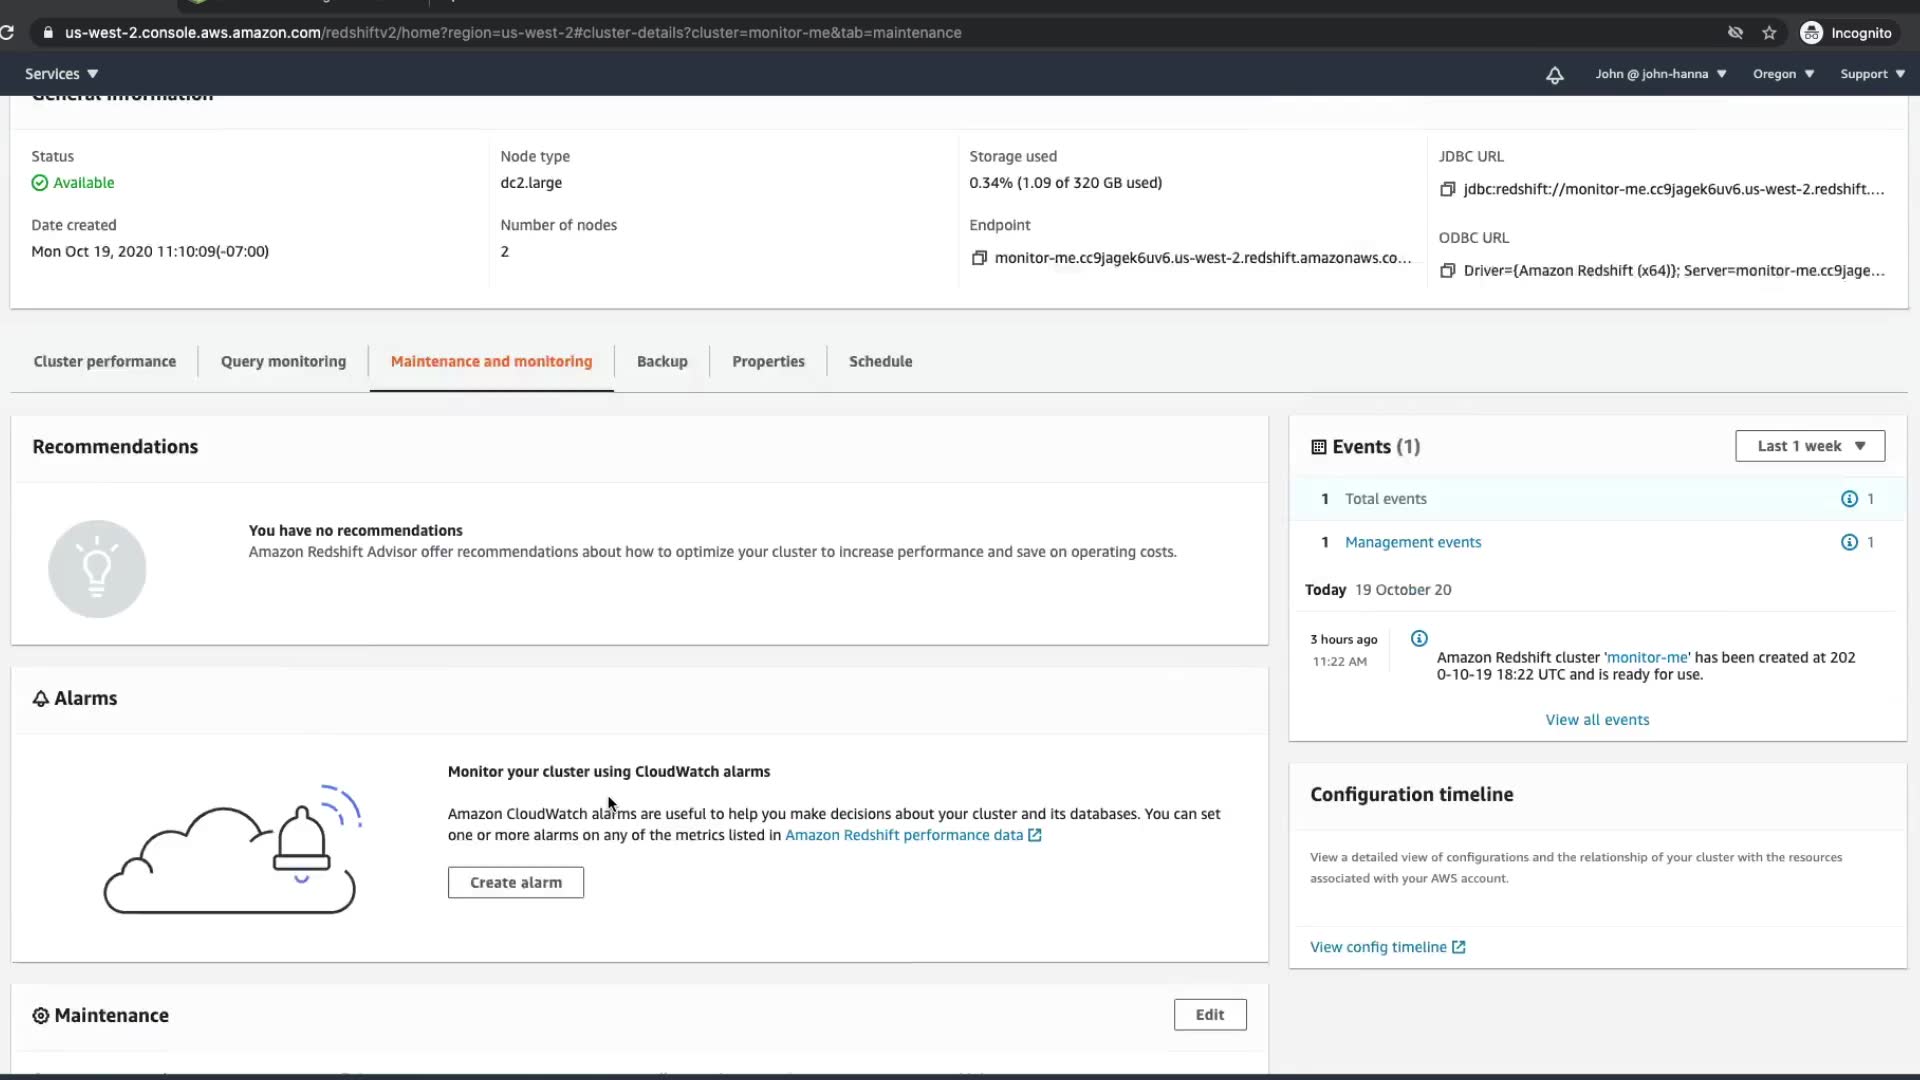Click info icon on 11:22 AM event
The width and height of the screenshot is (1920, 1080).
1419,639
